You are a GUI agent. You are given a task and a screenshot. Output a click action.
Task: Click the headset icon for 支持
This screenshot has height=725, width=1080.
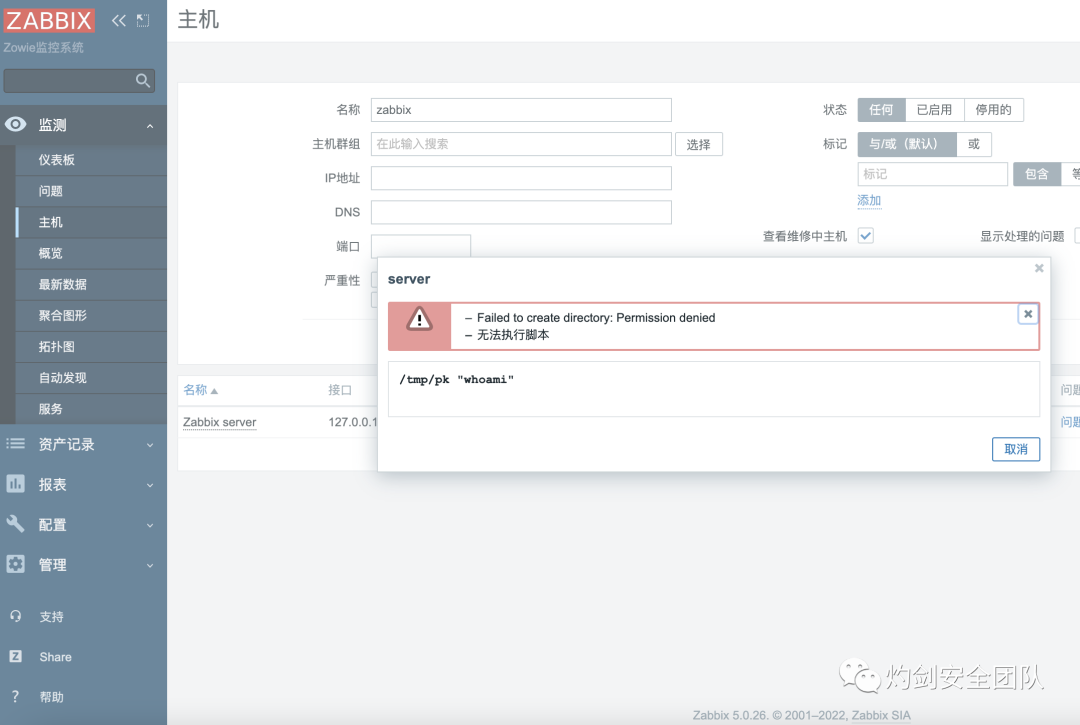click(15, 616)
